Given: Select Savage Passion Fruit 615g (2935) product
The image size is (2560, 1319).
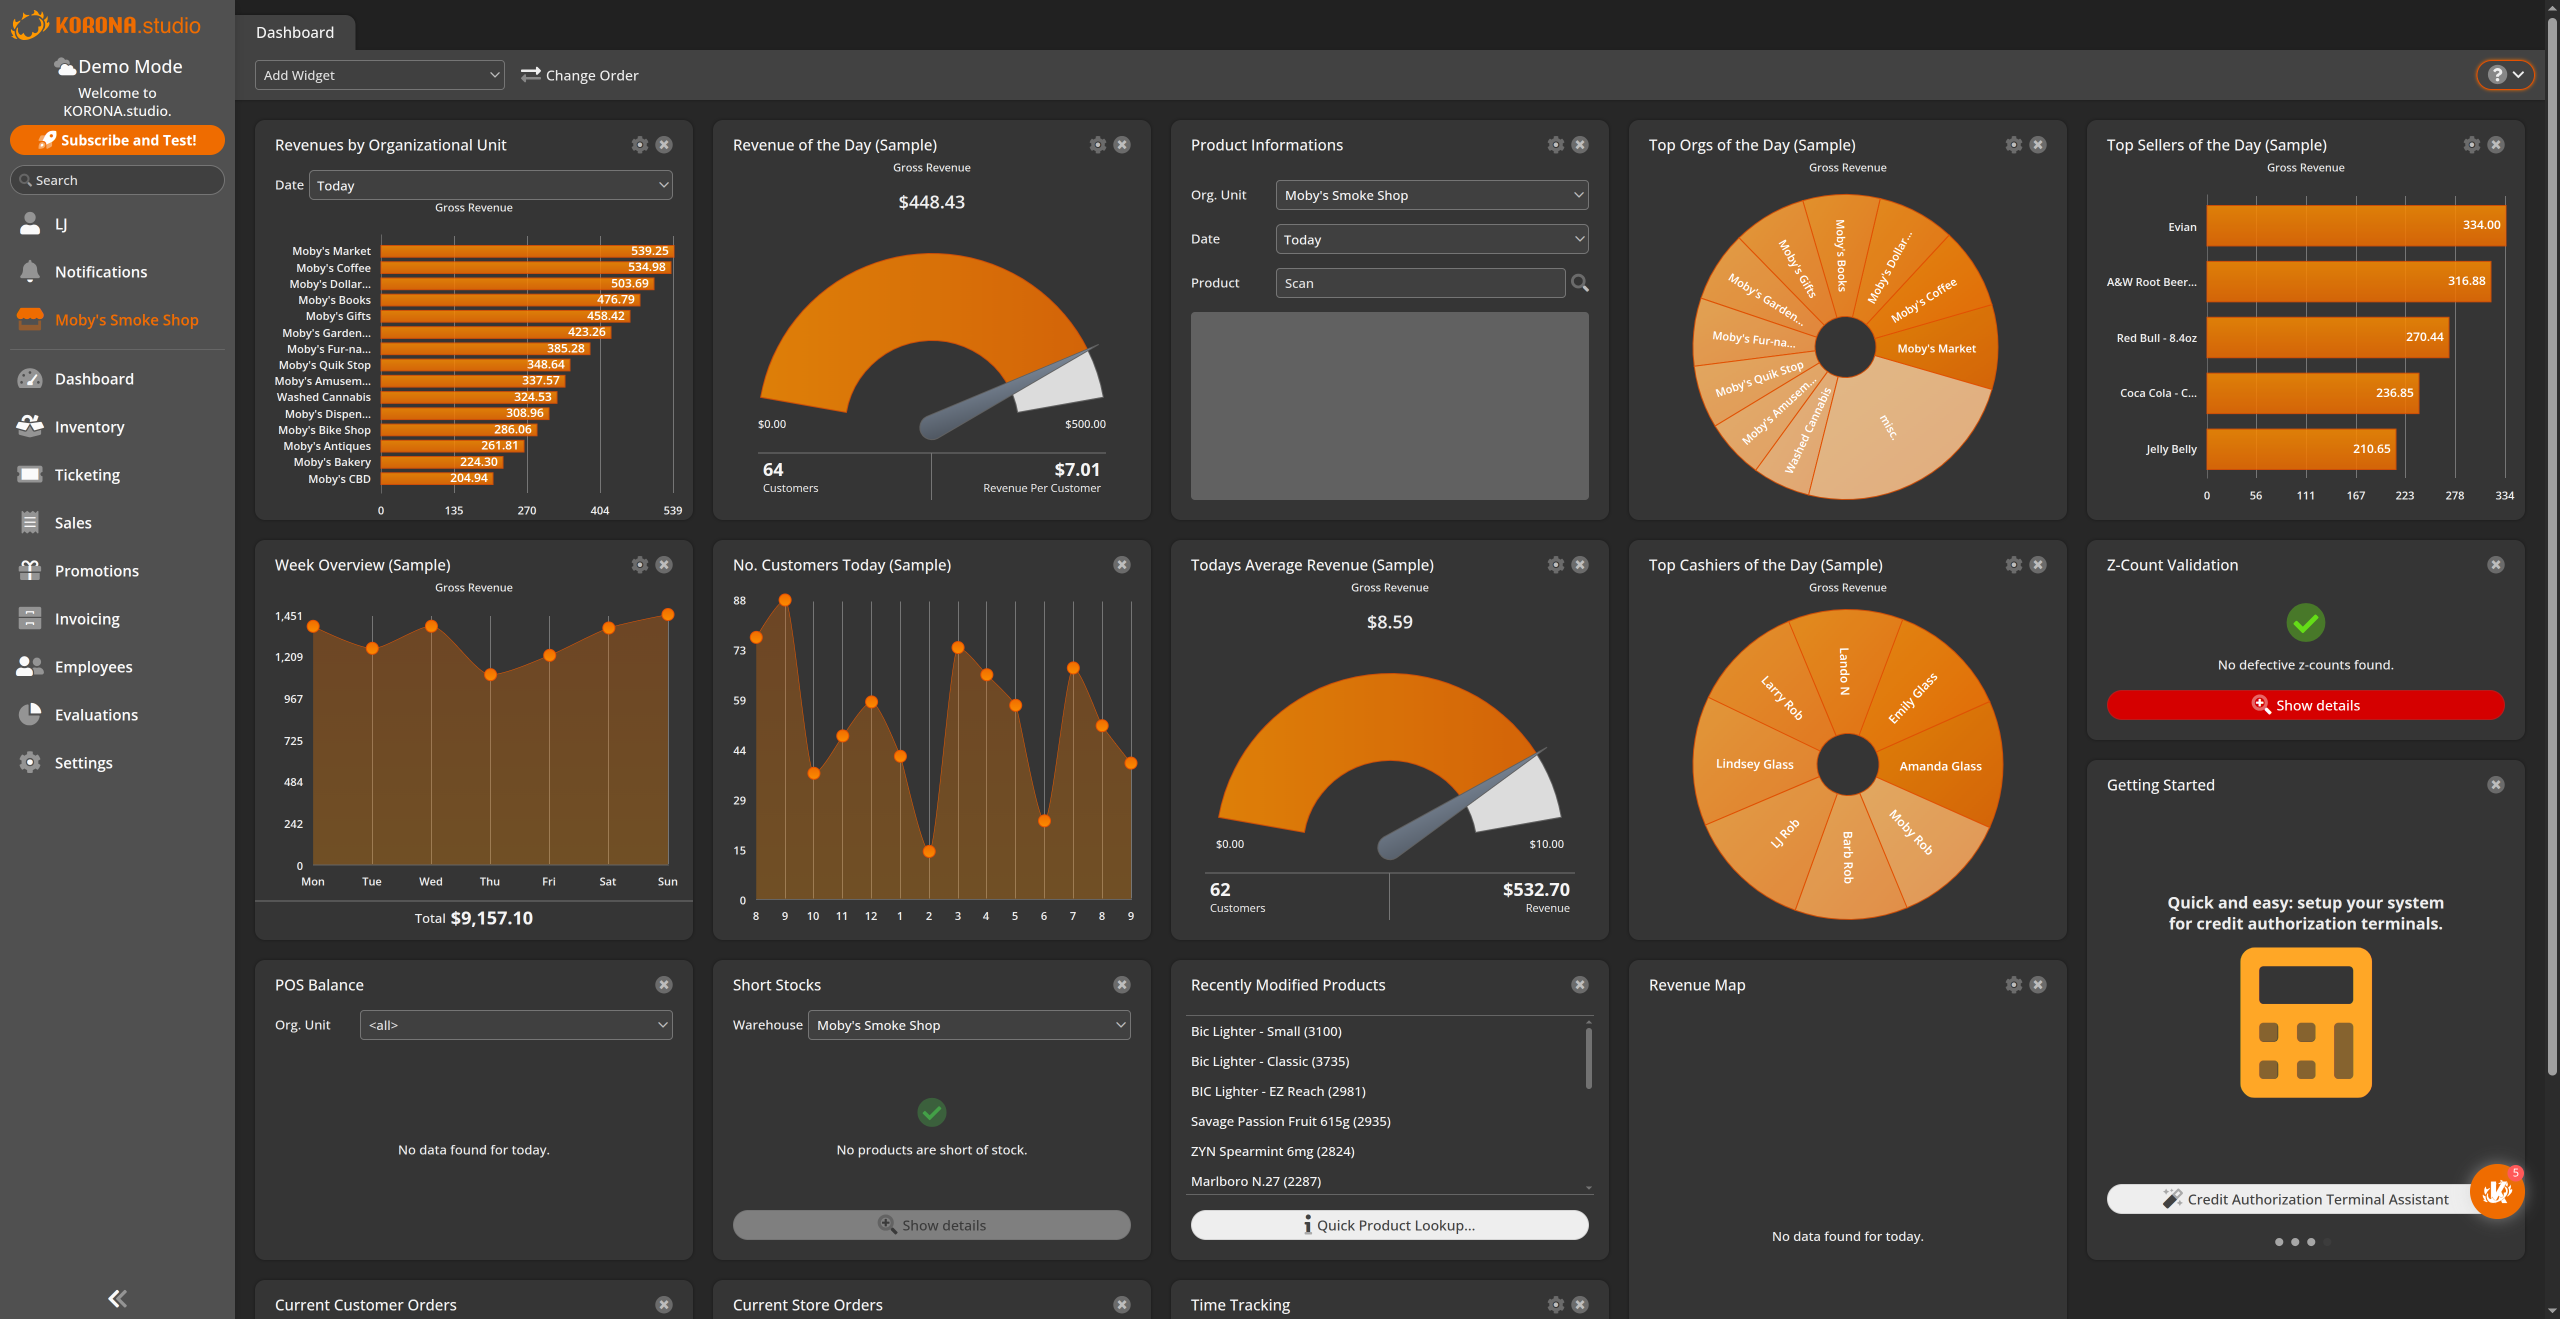Looking at the screenshot, I should pyautogui.click(x=1291, y=1121).
